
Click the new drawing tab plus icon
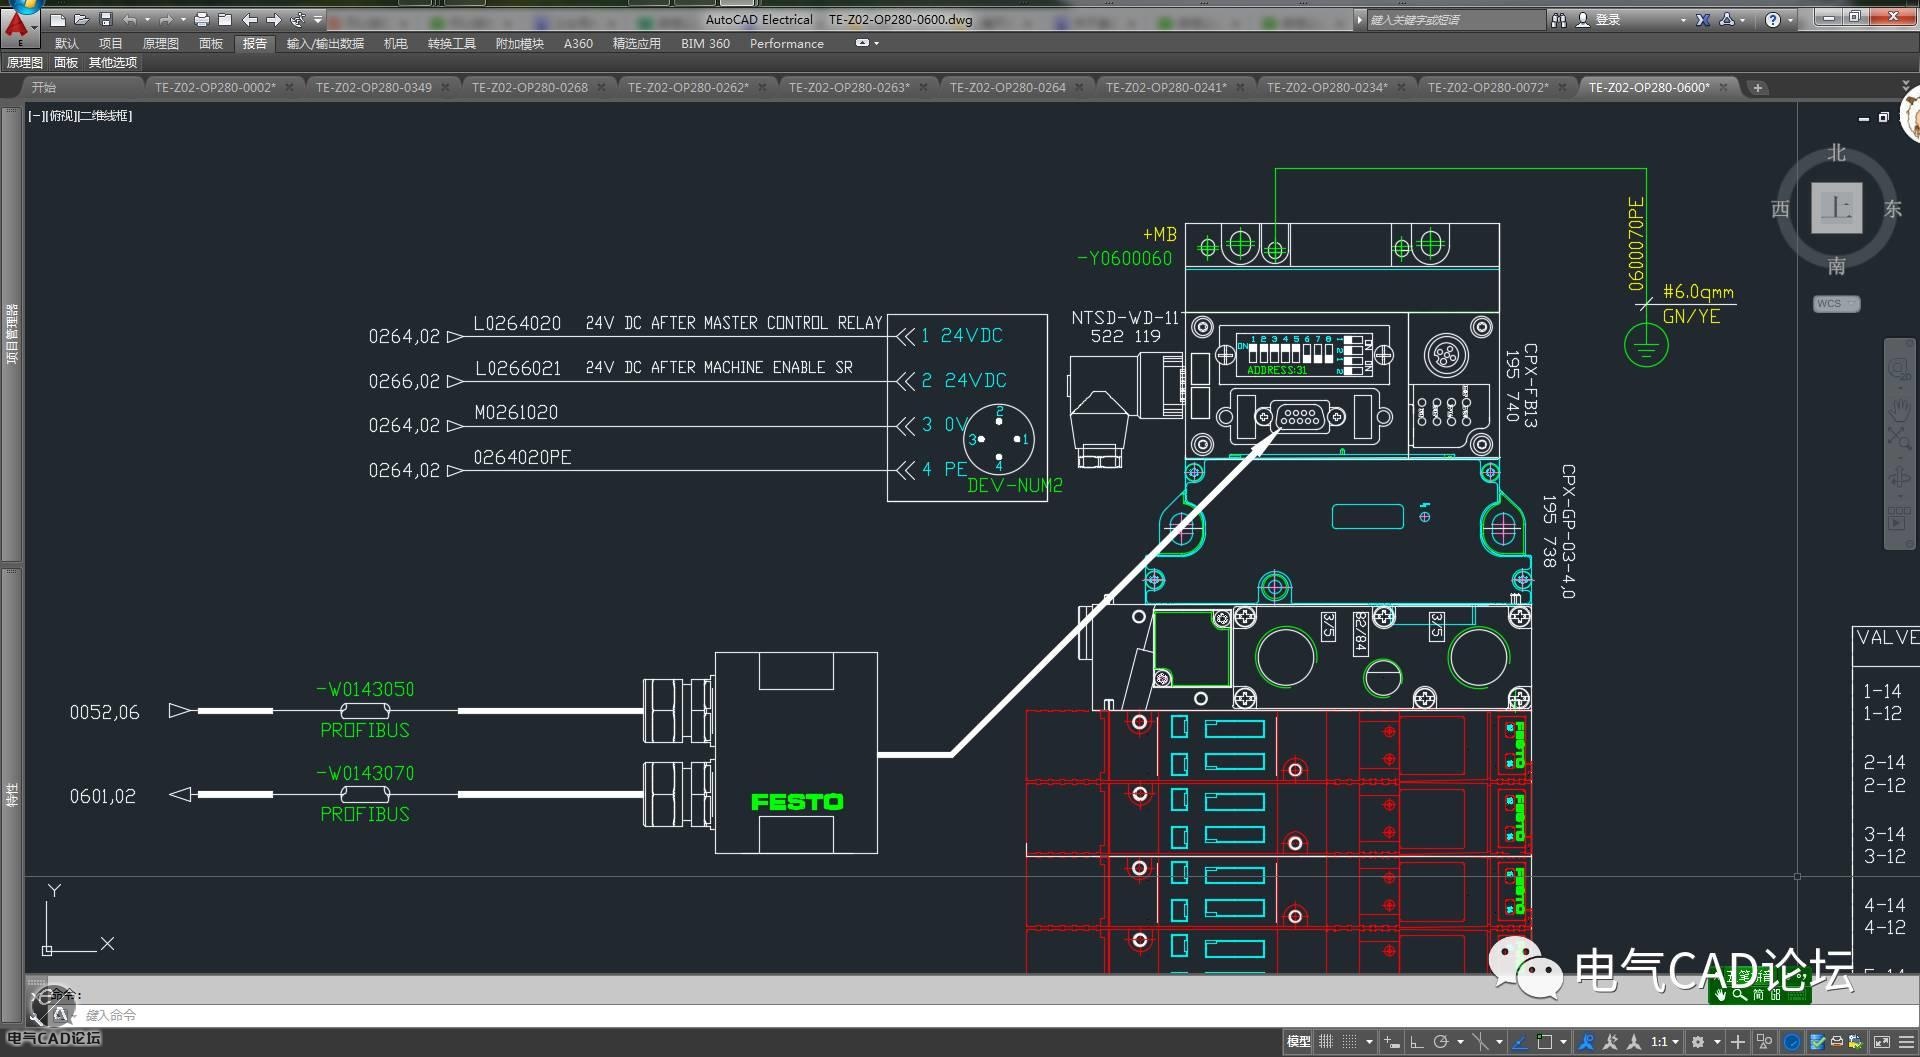(x=1757, y=88)
